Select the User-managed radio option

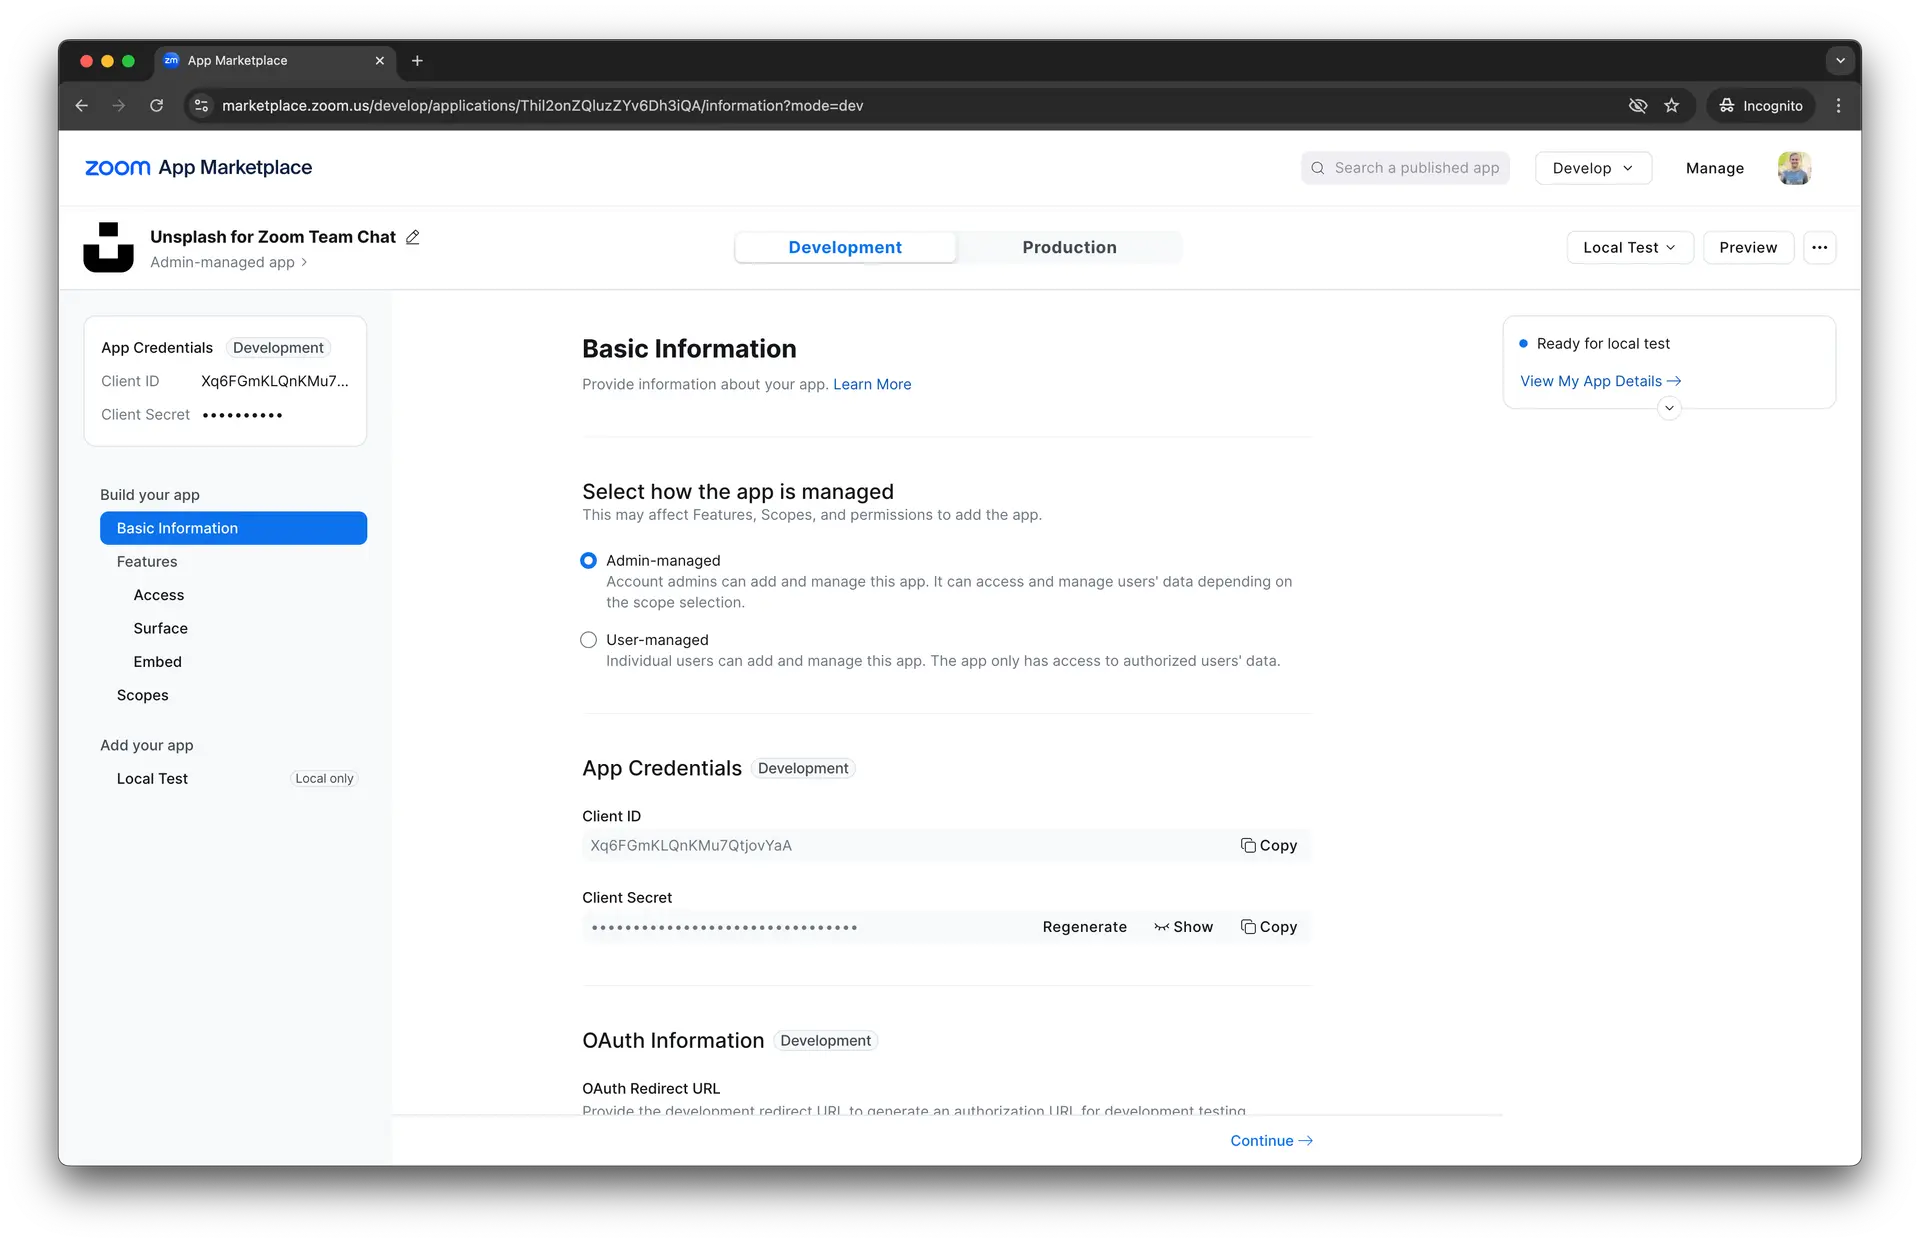[589, 640]
